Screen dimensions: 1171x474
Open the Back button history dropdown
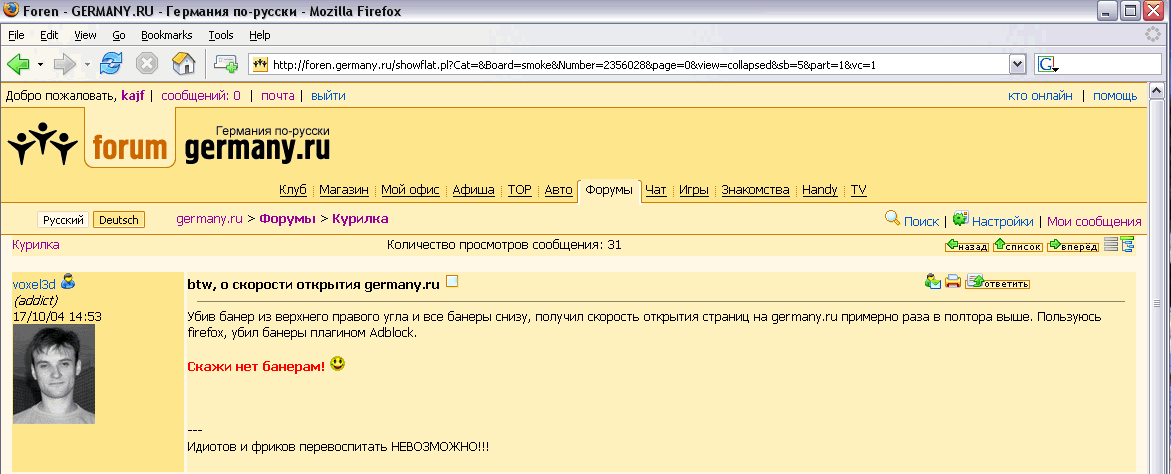(x=40, y=64)
